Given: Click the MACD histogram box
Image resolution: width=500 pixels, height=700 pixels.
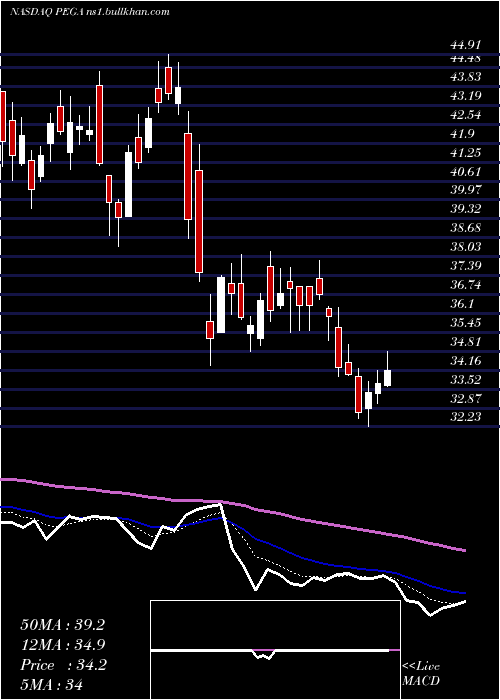Looking at the screenshot, I should pyautogui.click(x=275, y=650).
